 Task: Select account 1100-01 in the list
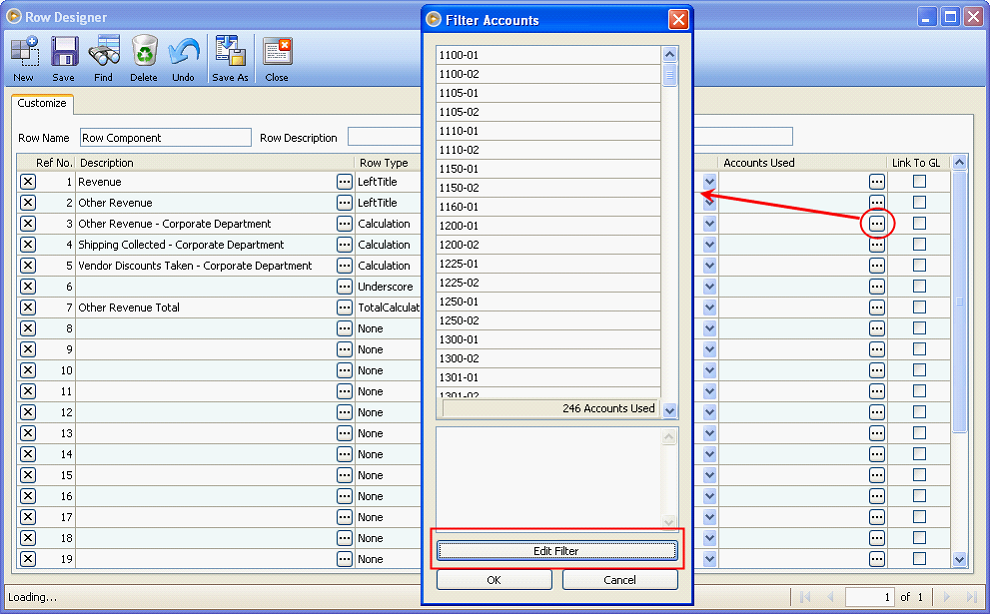coord(549,55)
